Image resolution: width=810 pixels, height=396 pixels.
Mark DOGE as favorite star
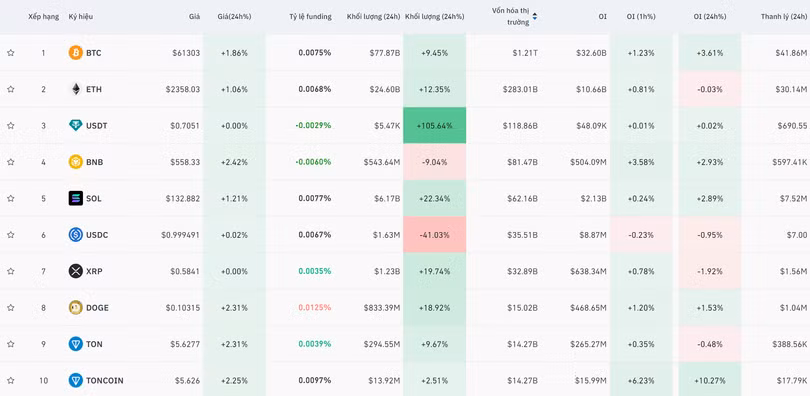(10, 308)
